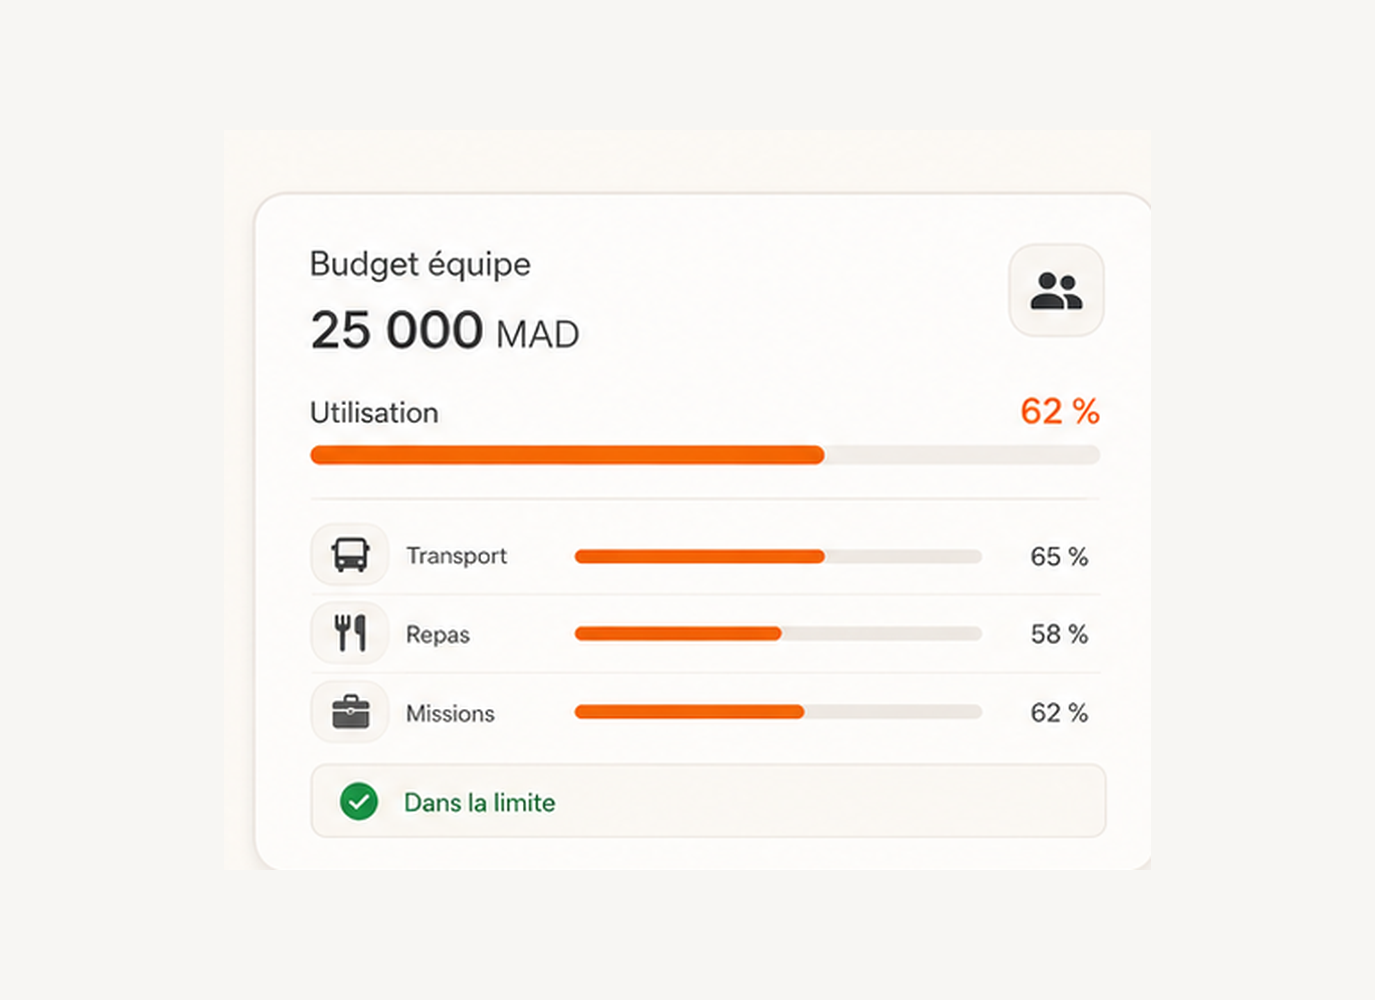Image resolution: width=1375 pixels, height=1000 pixels.
Task: Click the Transport usage progress bar
Action: pos(778,556)
